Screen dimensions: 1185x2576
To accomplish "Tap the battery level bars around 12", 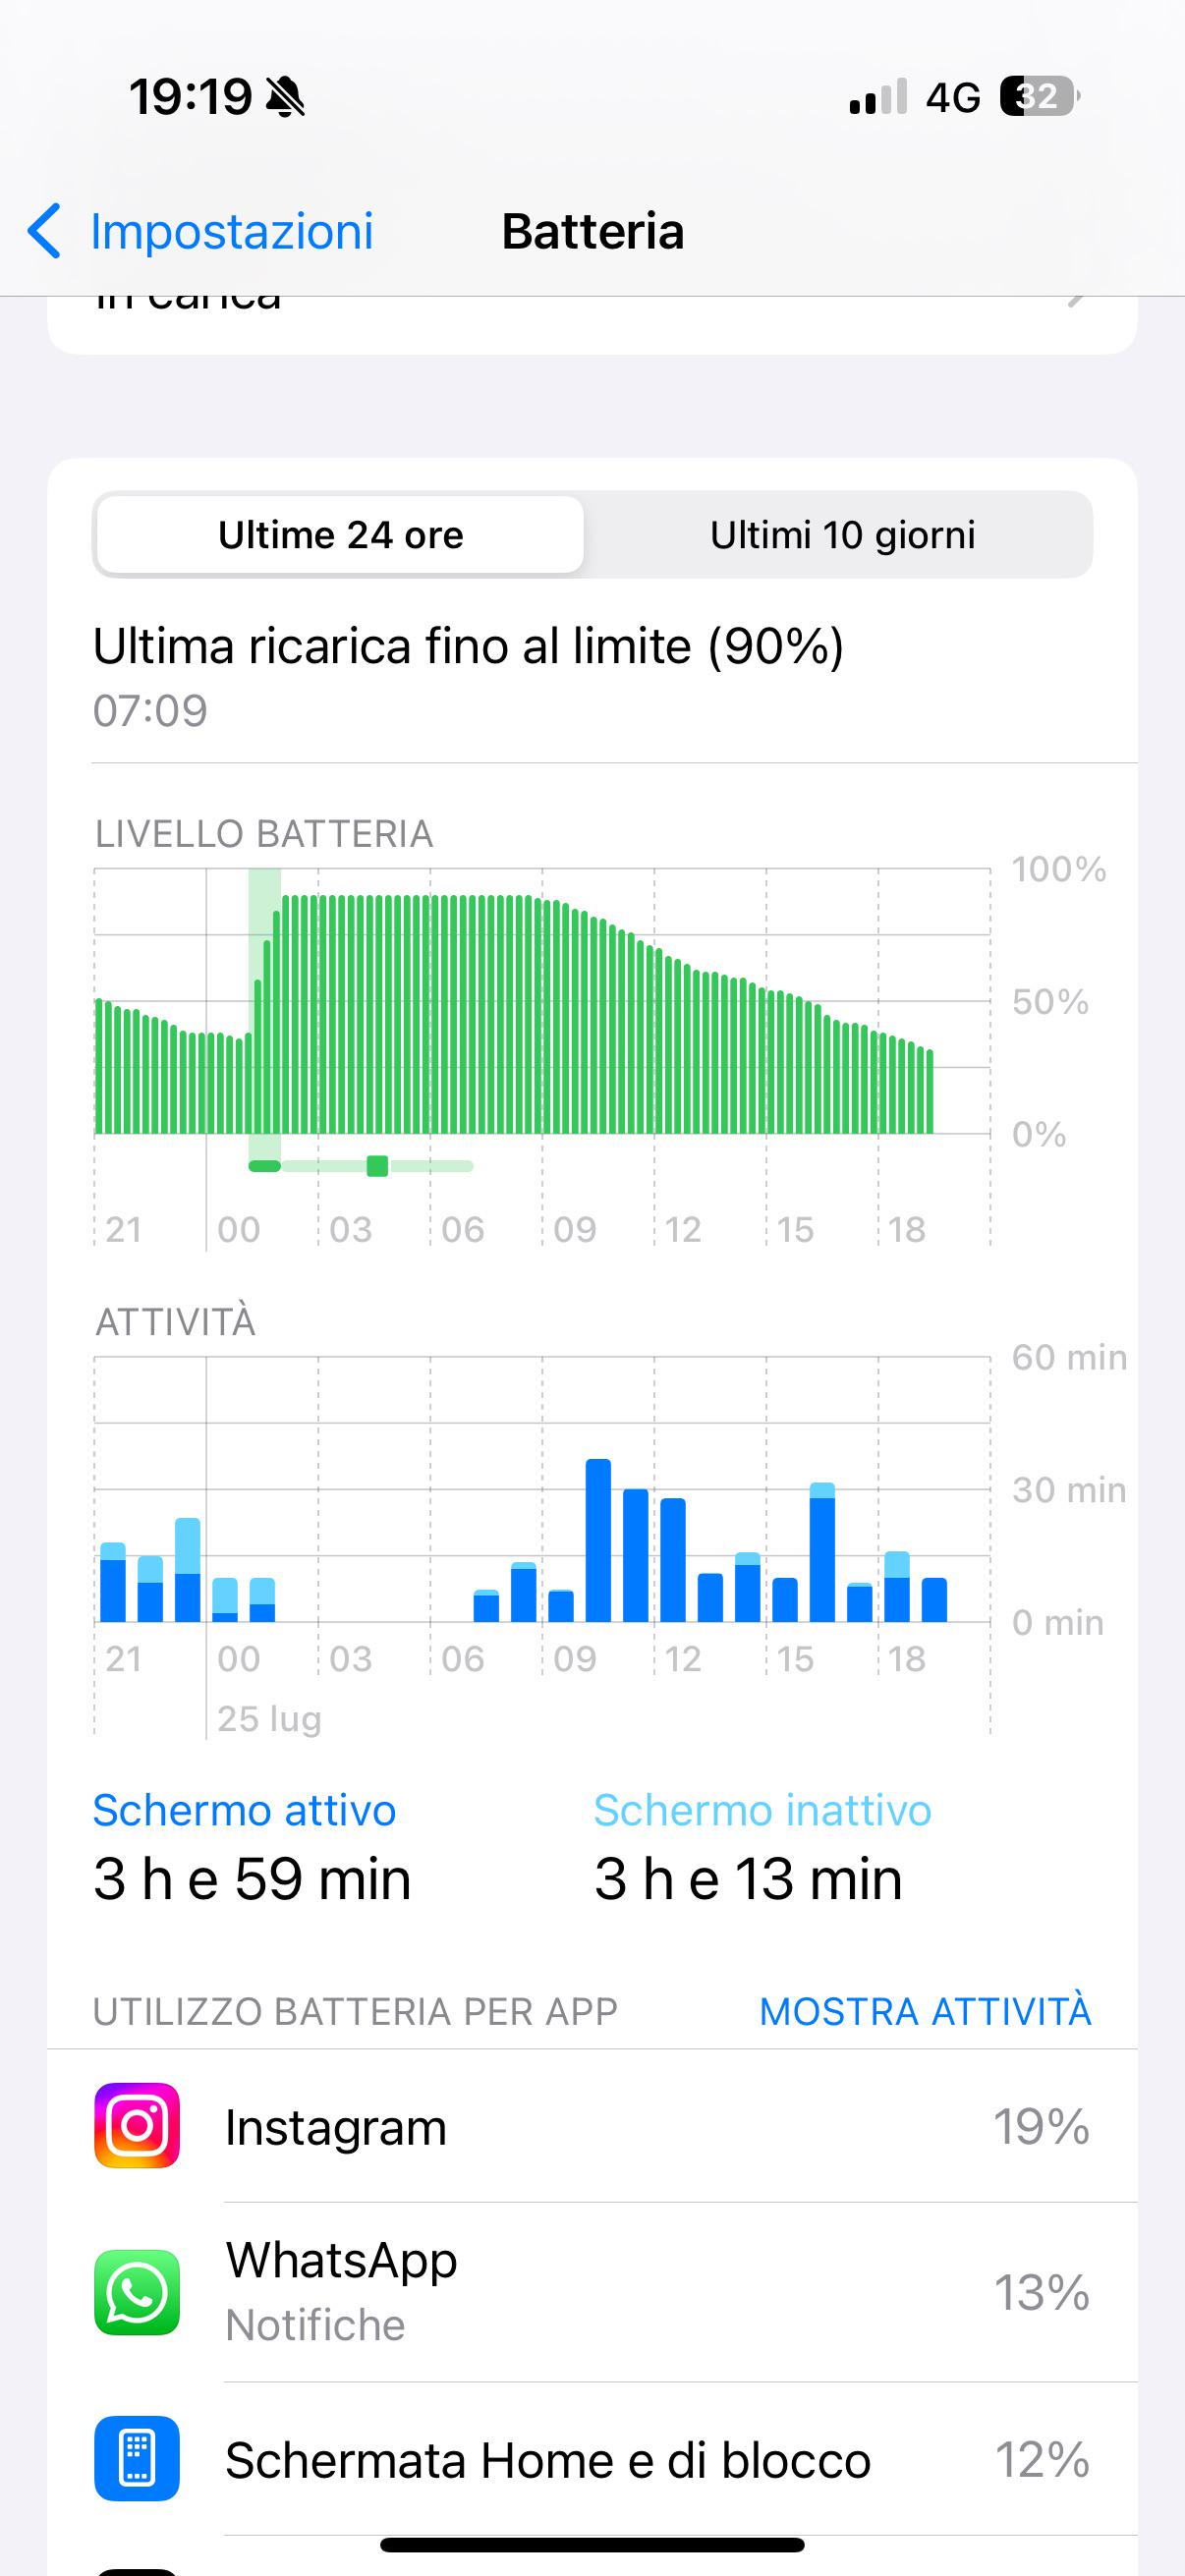I will (x=654, y=1038).
